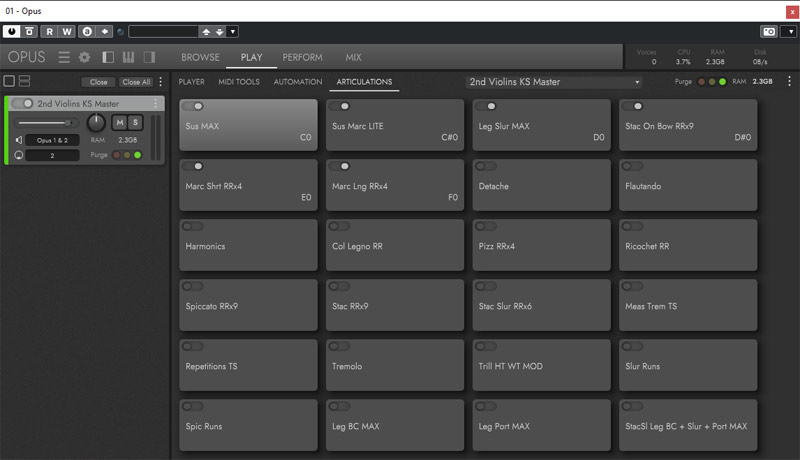Enable the Detache articulation toggle

[486, 166]
